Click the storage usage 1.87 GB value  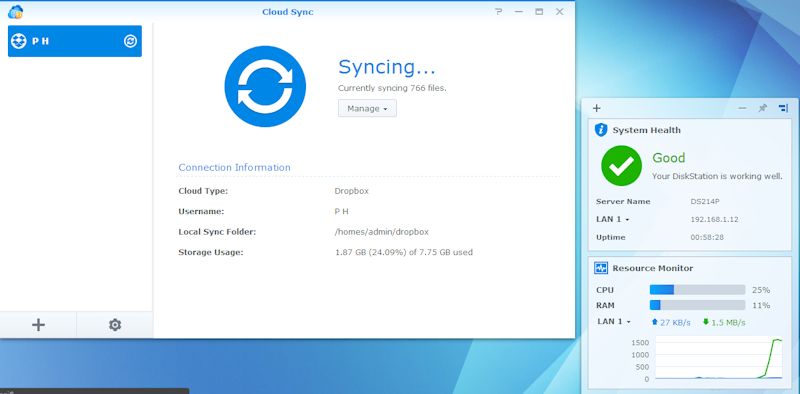tap(404, 252)
